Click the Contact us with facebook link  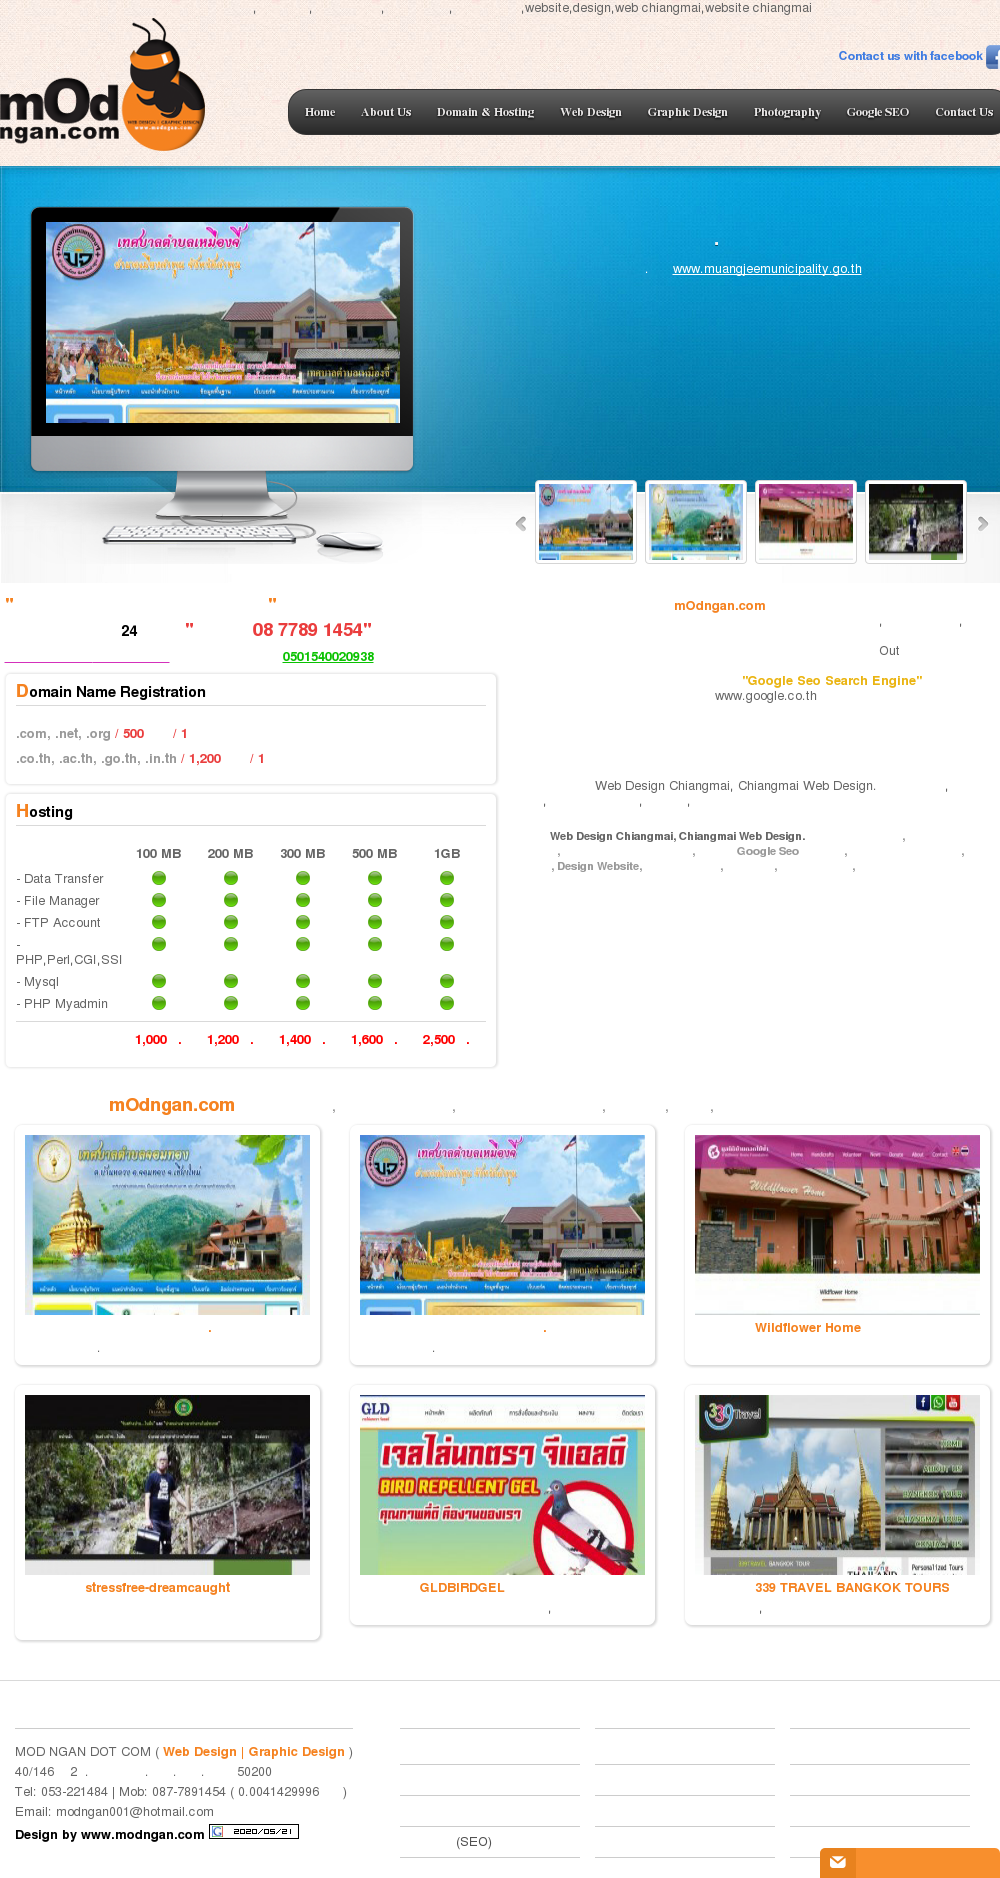(x=910, y=56)
